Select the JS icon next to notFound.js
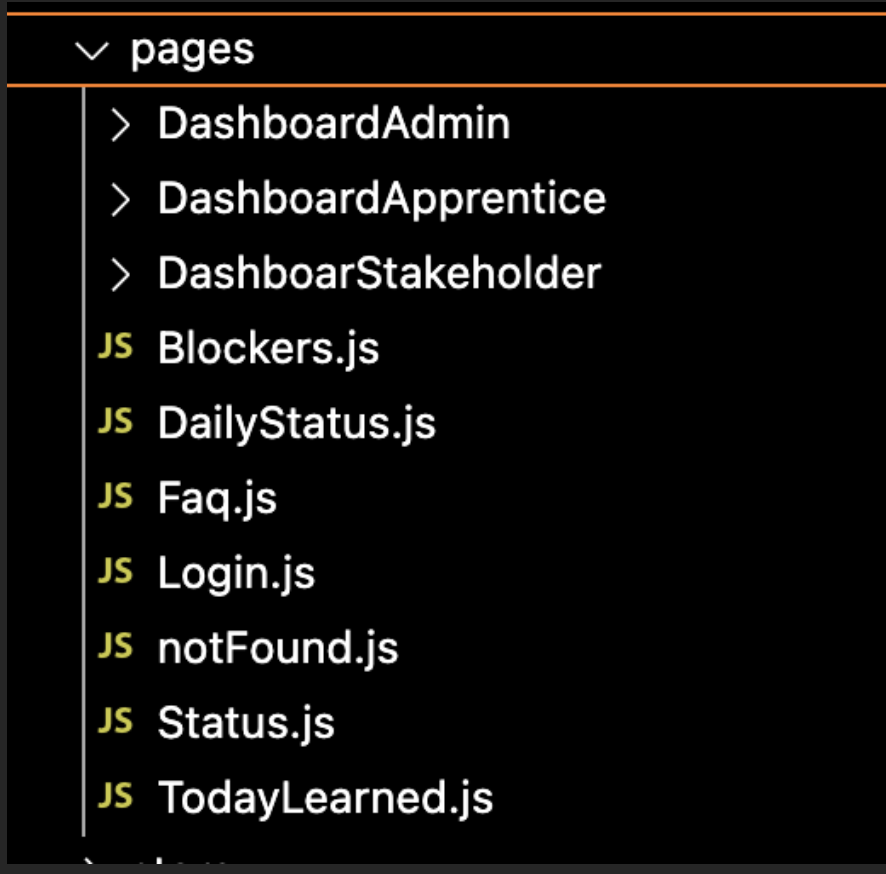 [x=116, y=648]
